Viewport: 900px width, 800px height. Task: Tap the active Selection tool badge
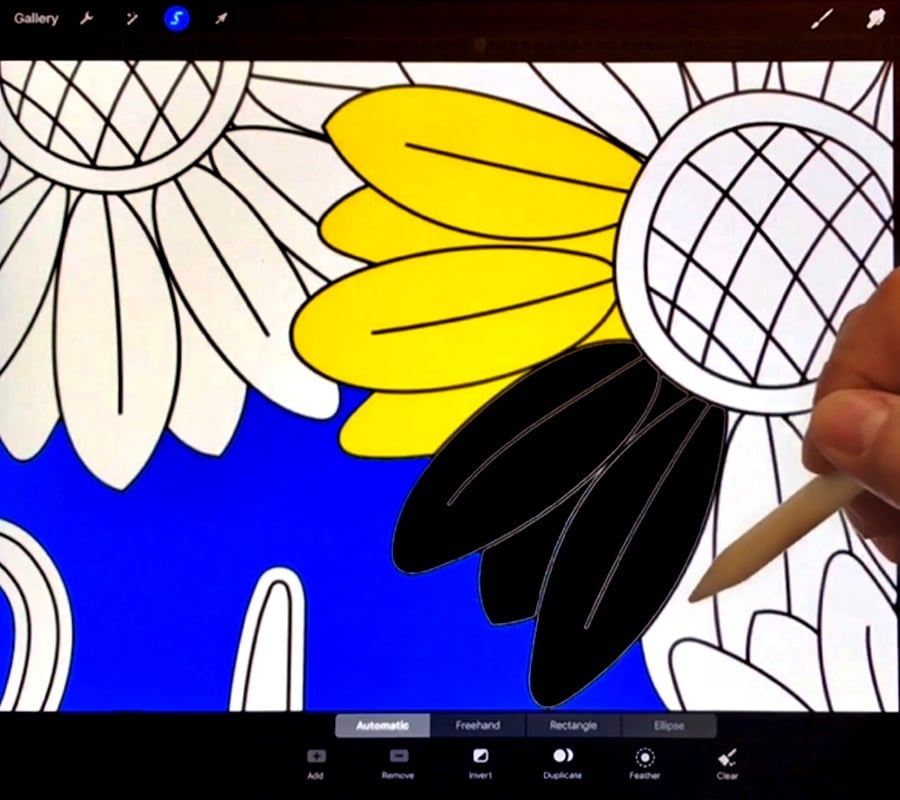click(176, 17)
